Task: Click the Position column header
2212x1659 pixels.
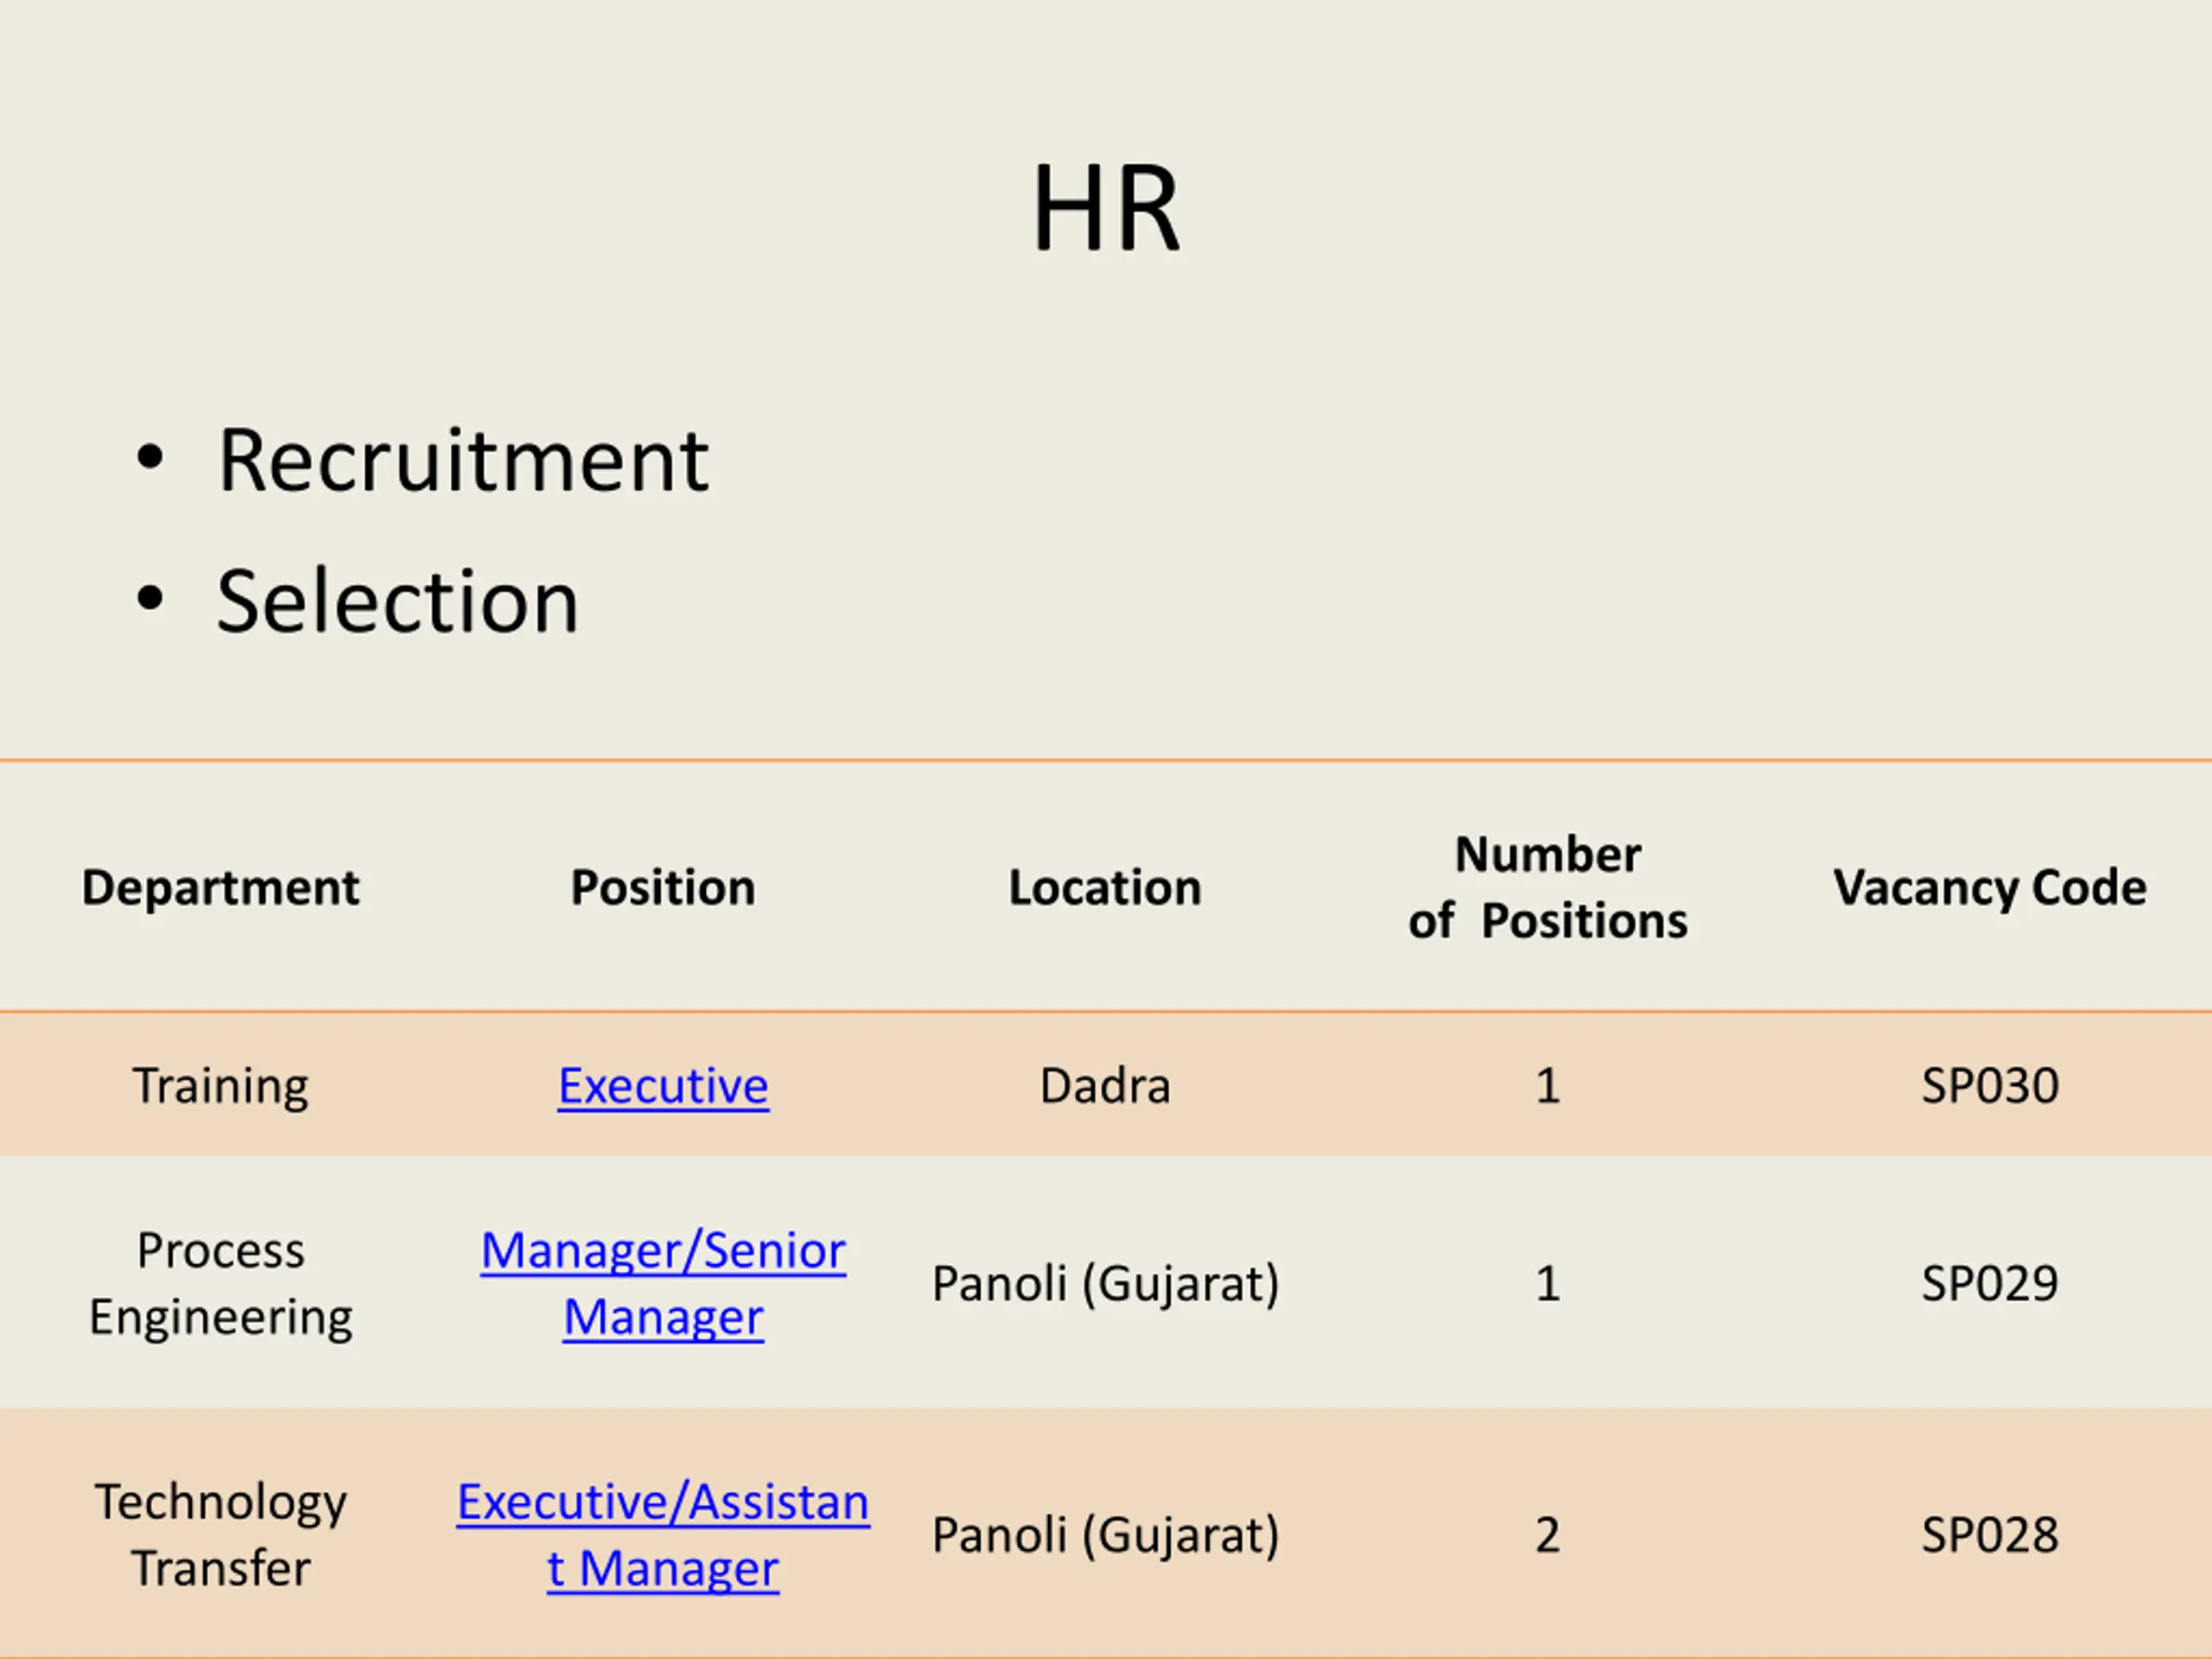Action: [663, 887]
